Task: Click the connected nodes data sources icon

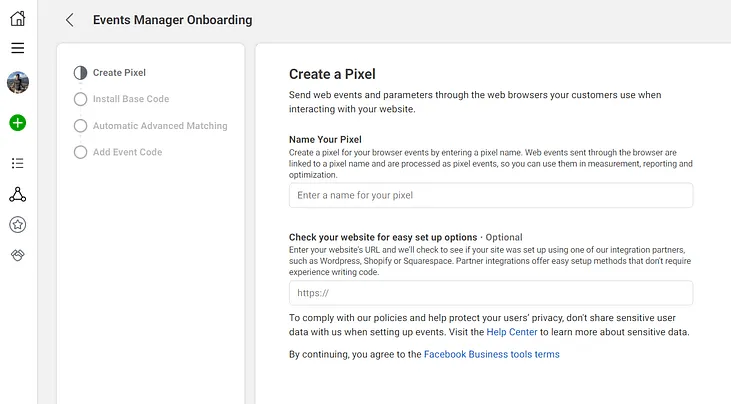Action: tap(17, 194)
